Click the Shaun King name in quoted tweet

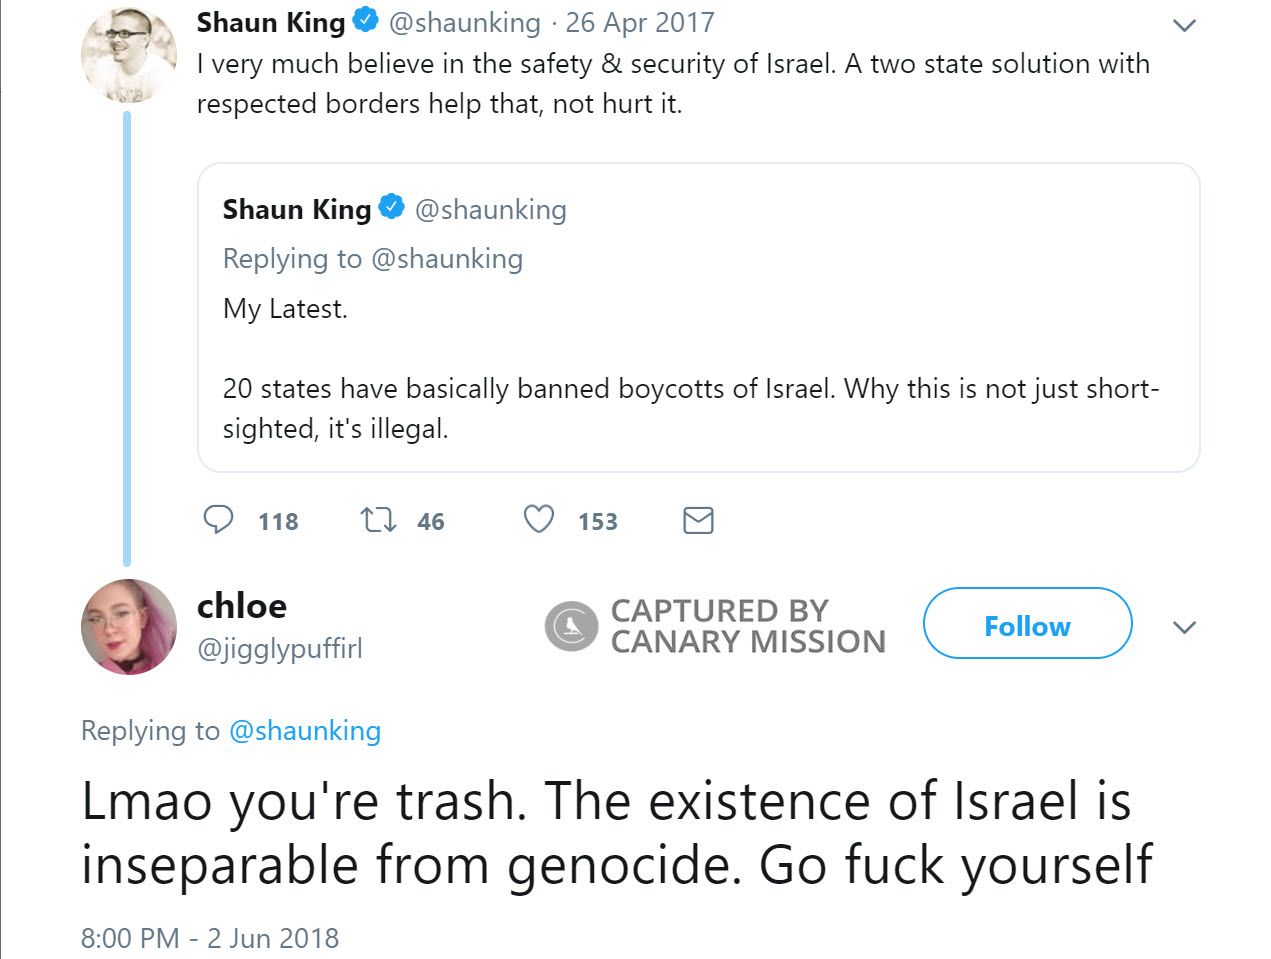tap(296, 209)
